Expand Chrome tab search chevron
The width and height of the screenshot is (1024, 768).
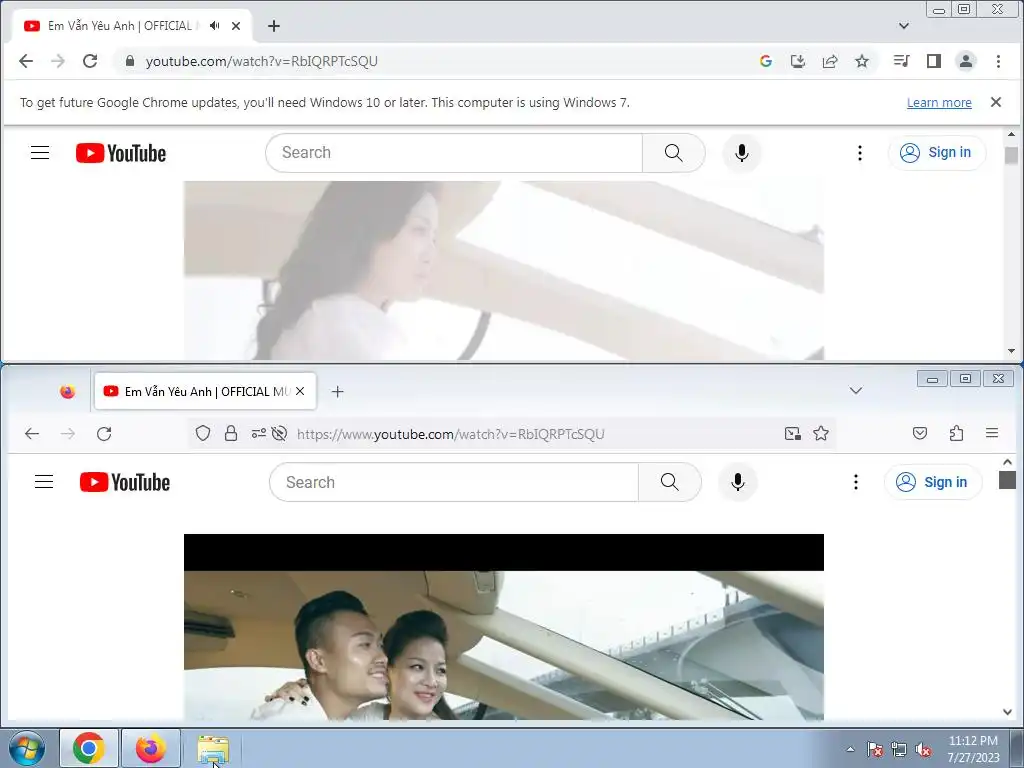pyautogui.click(x=904, y=26)
